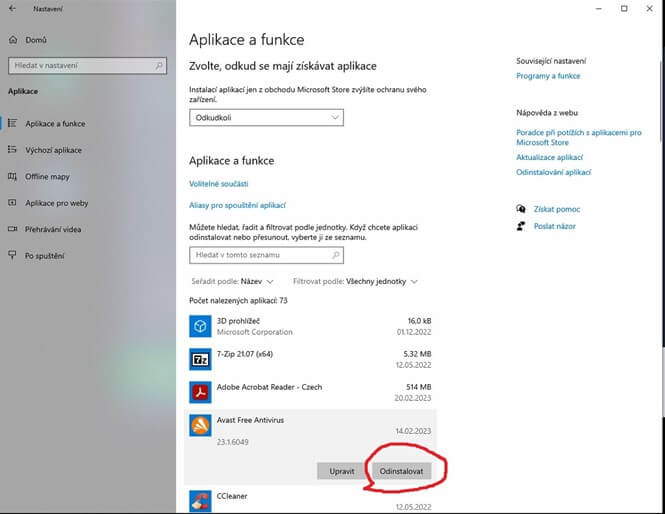
Task: Click the Poslat názor person icon
Action: point(521,226)
